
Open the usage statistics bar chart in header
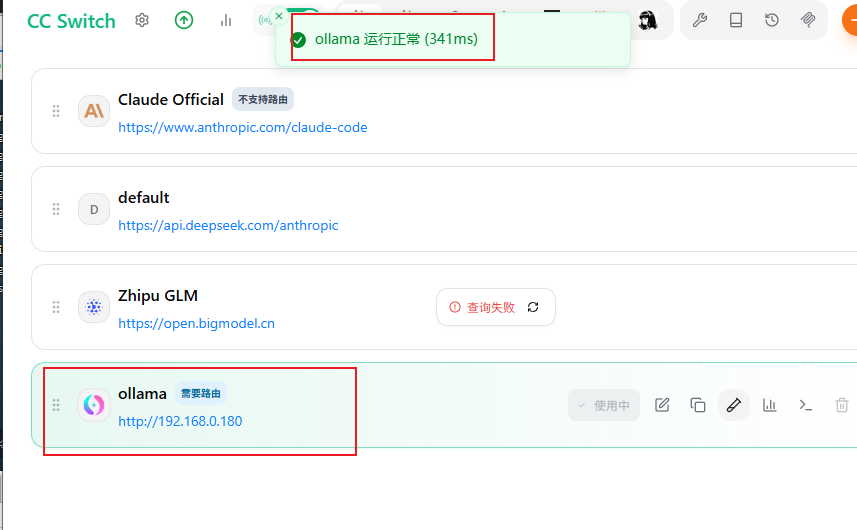pyautogui.click(x=226, y=21)
